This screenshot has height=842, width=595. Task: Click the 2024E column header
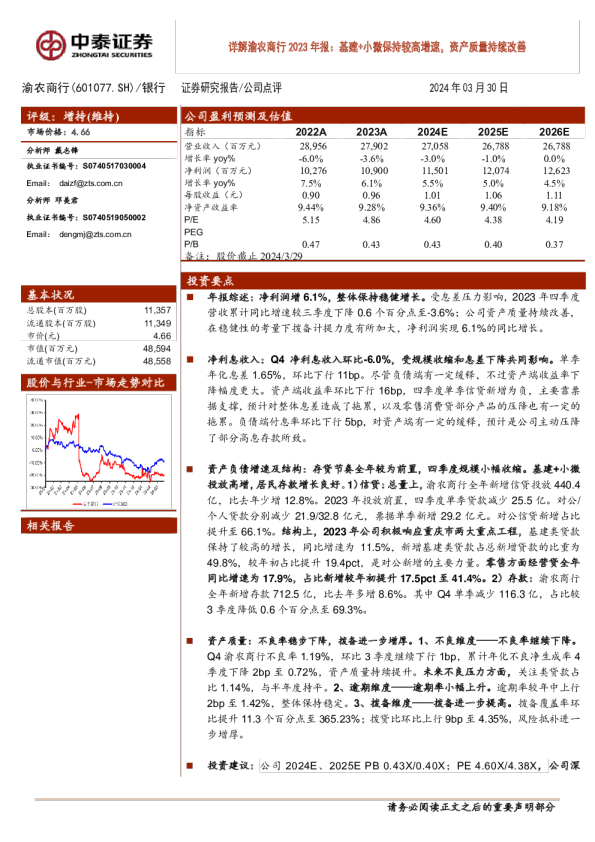click(432, 132)
